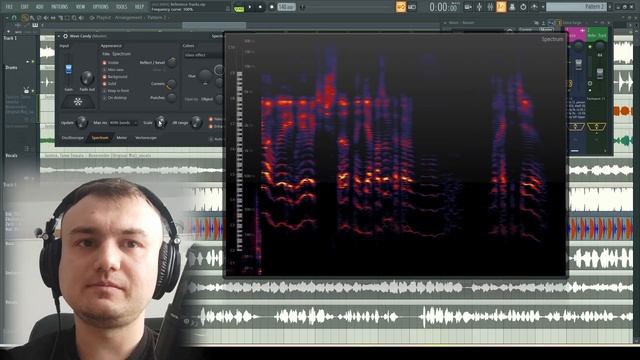Click the piano roll view icon in toolbar
The image size is (640, 360).
click(479, 7)
